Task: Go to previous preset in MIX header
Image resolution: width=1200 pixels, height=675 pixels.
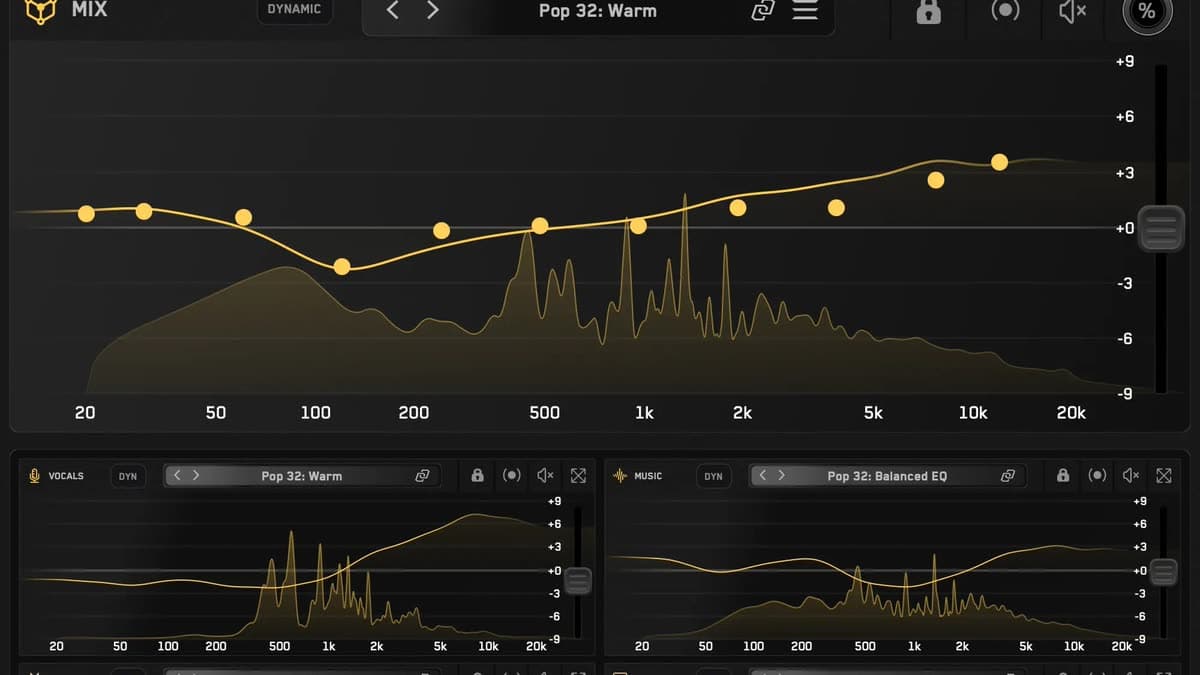Action: pyautogui.click(x=393, y=11)
